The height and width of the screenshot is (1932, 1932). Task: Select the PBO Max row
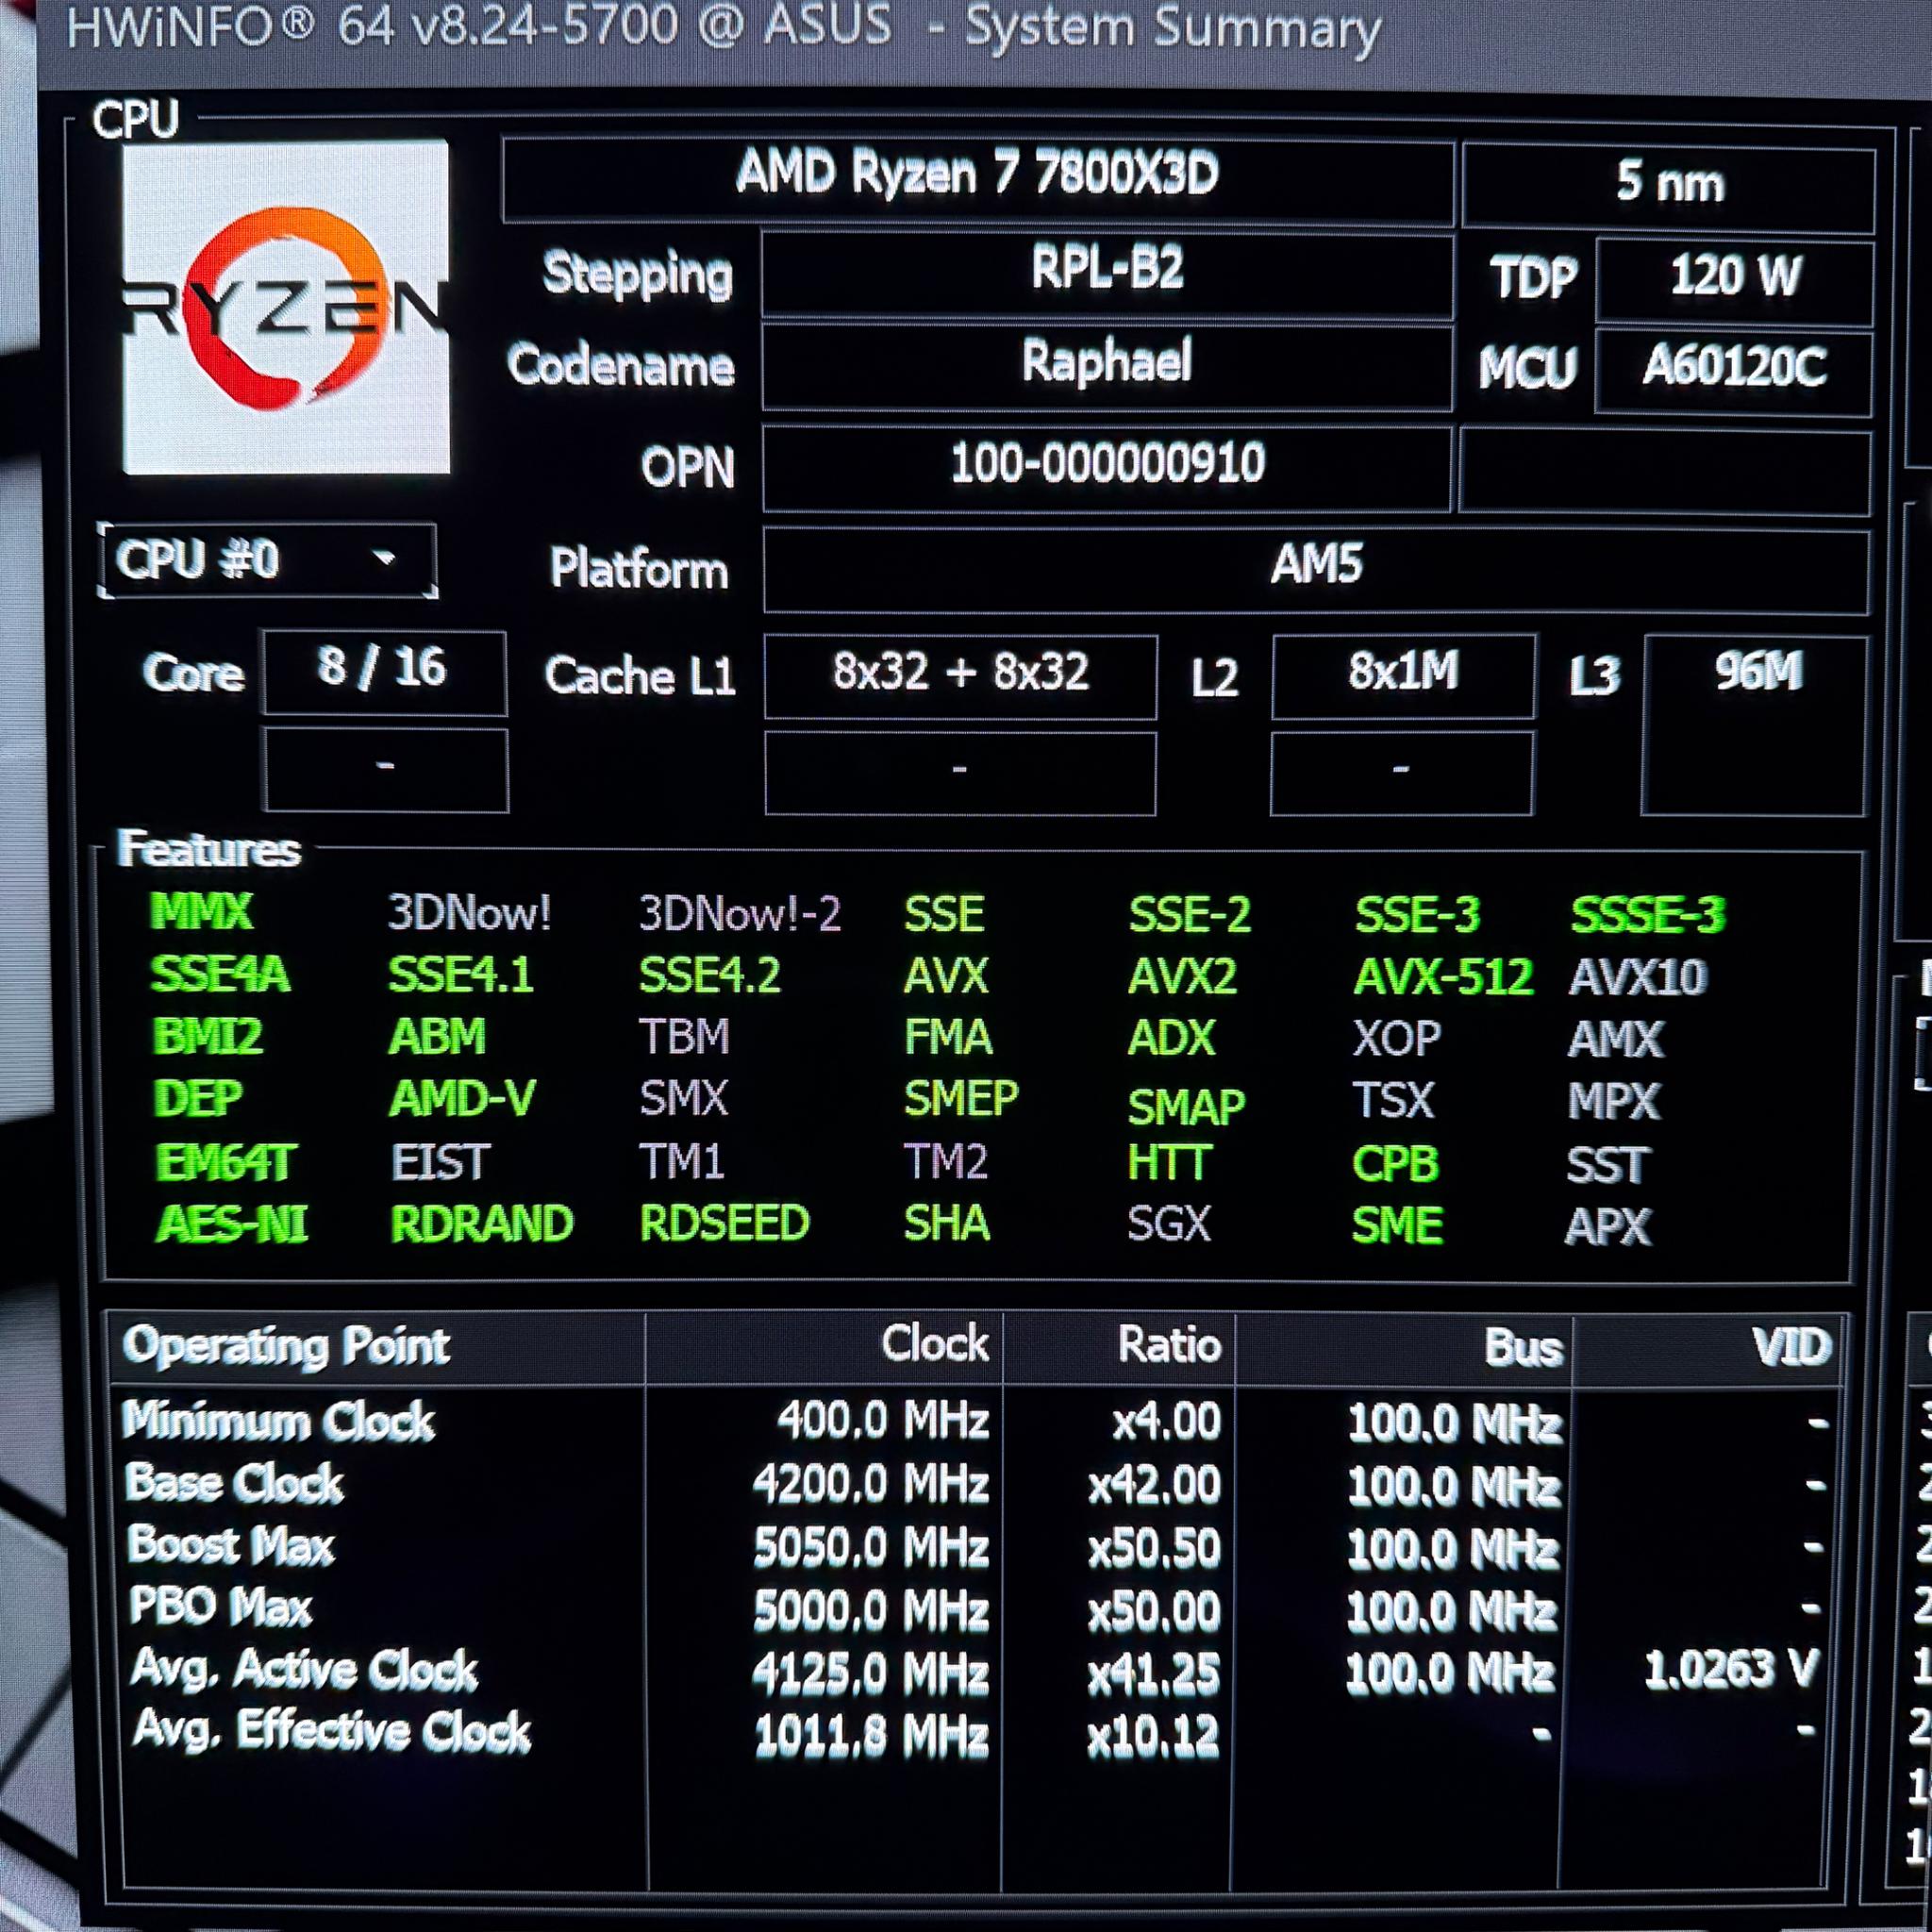(976, 1609)
